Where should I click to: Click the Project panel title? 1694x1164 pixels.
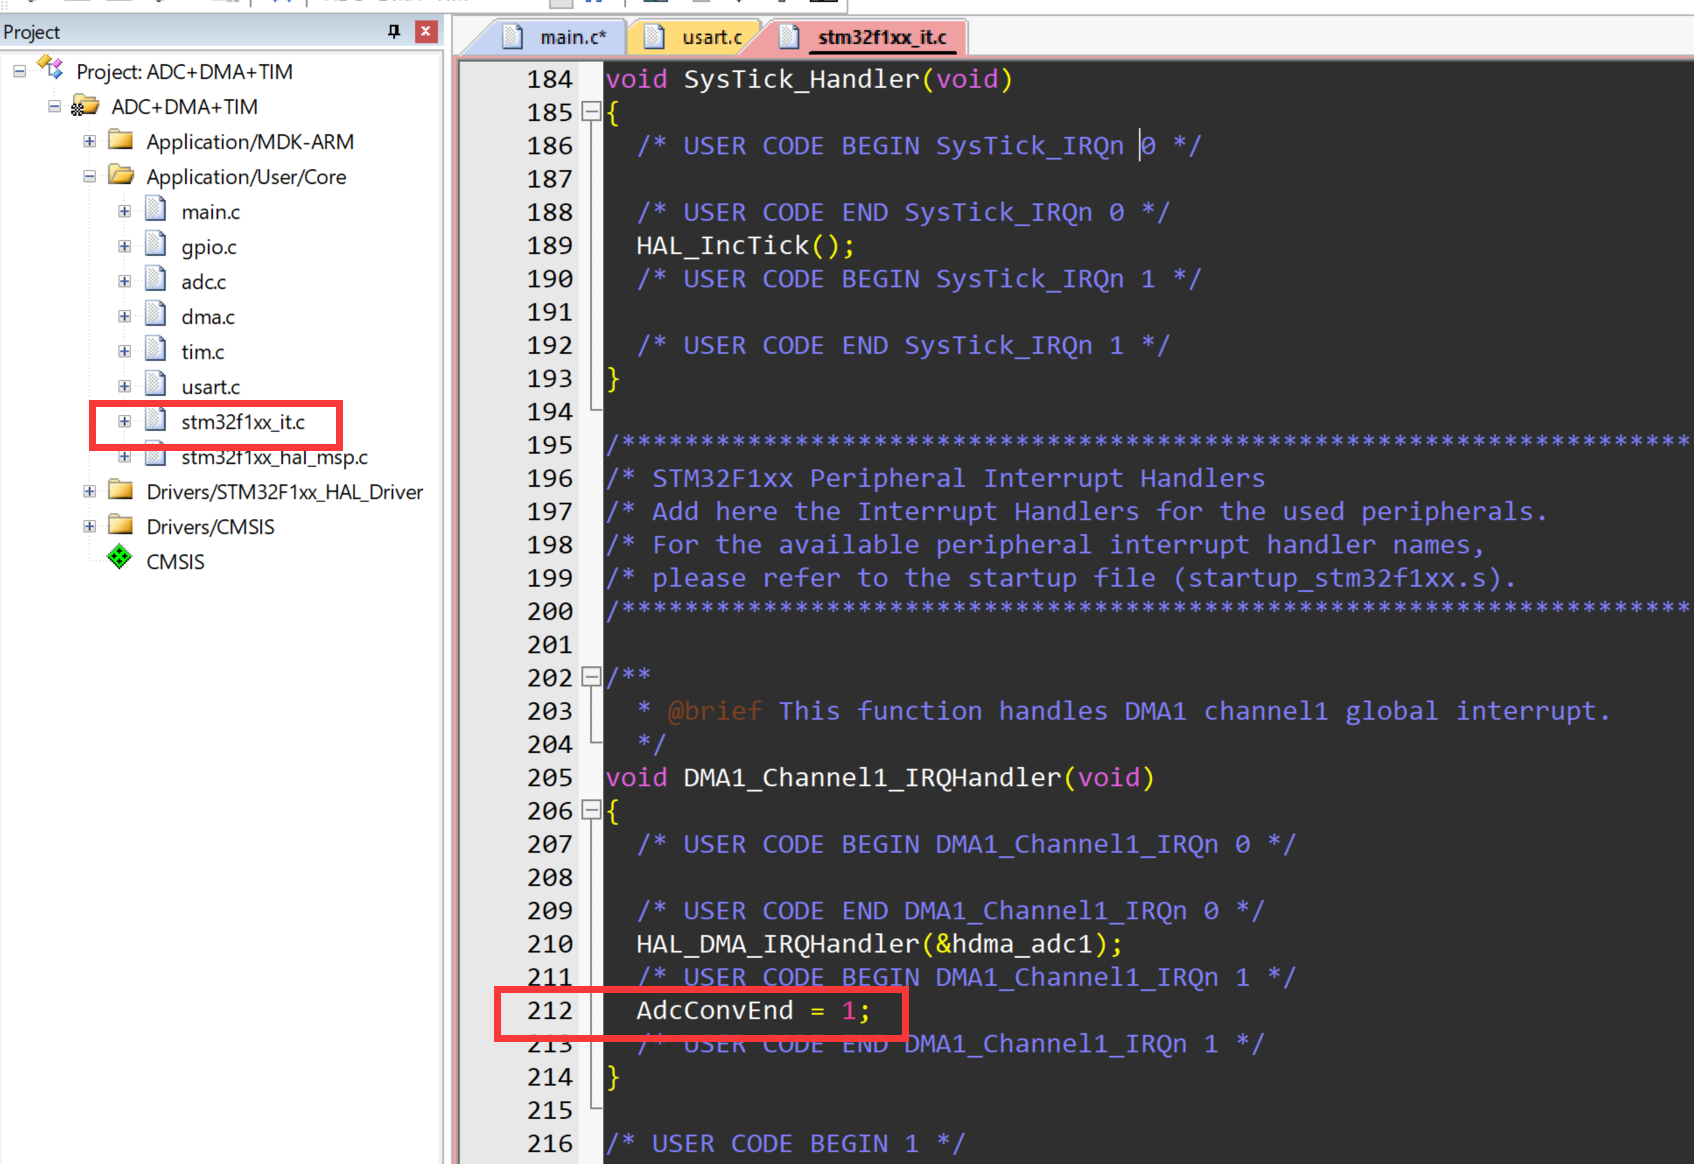point(32,32)
